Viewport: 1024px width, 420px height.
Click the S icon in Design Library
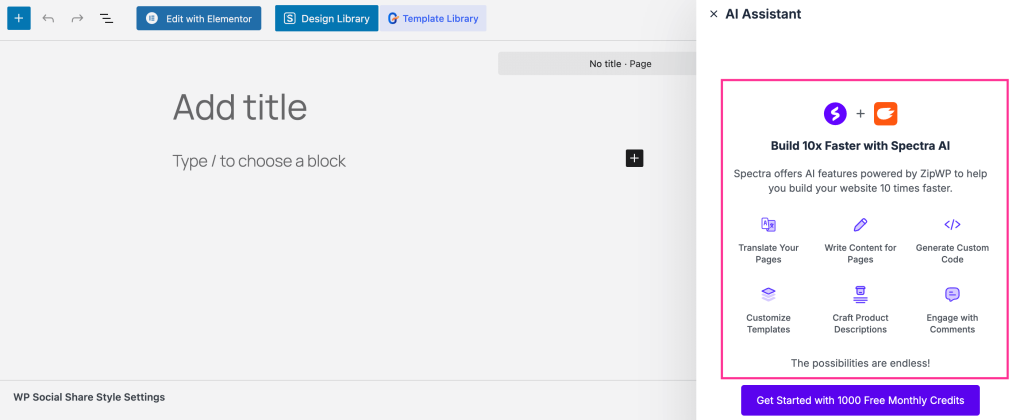[289, 18]
